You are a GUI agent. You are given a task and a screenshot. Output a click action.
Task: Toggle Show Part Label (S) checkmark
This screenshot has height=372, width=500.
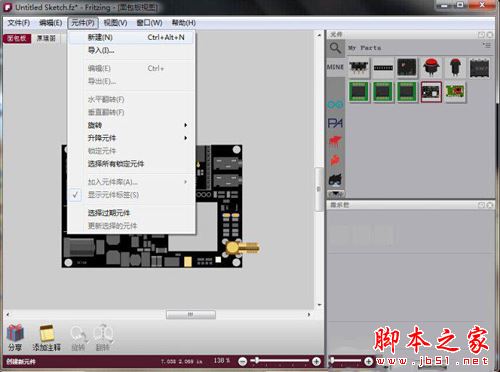pyautogui.click(x=131, y=195)
